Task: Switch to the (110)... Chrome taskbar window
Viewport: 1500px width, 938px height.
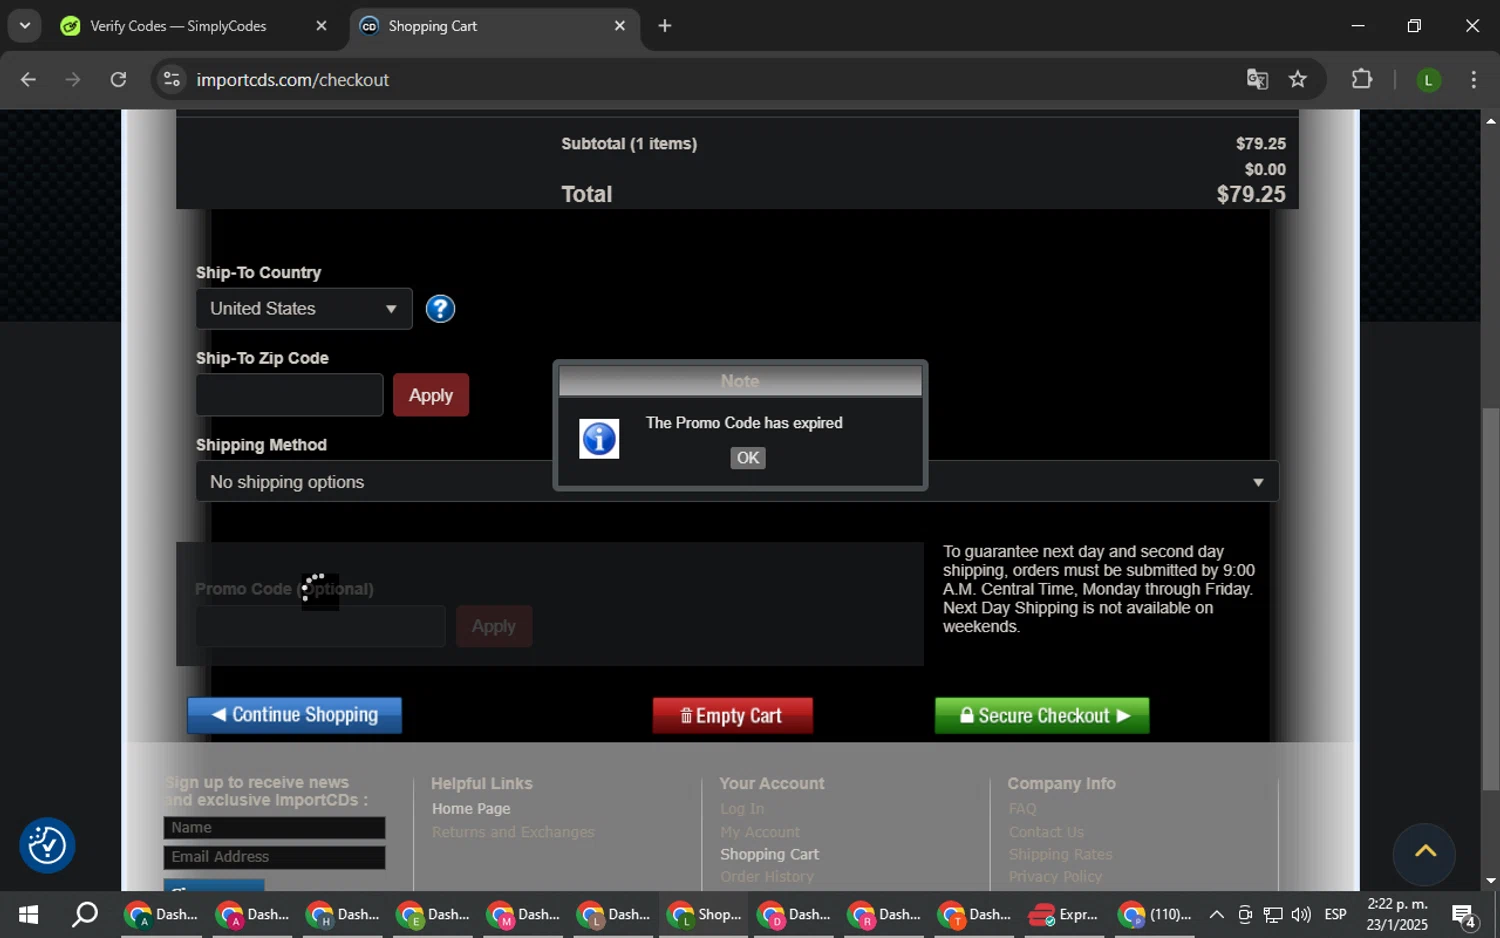Action: (x=1154, y=914)
